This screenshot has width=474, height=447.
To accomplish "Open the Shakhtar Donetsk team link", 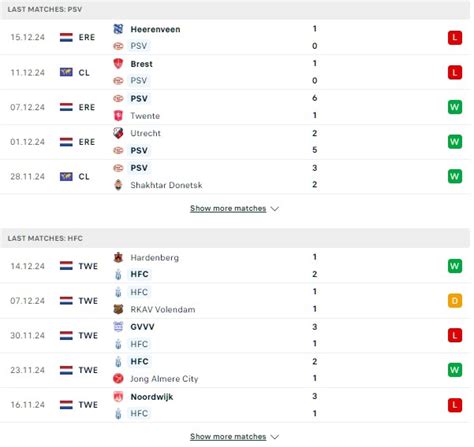I will coord(166,185).
